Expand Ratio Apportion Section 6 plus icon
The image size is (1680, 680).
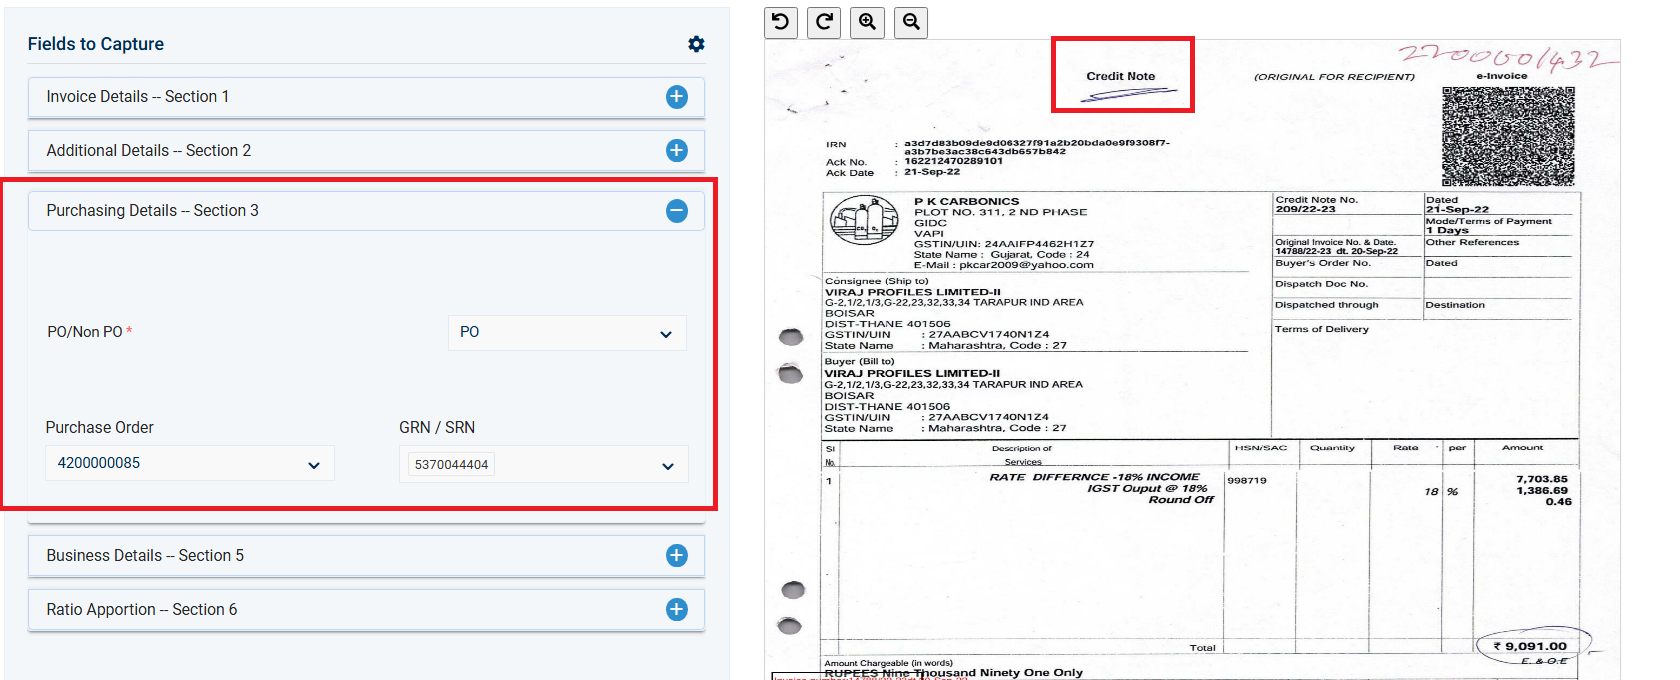point(677,609)
